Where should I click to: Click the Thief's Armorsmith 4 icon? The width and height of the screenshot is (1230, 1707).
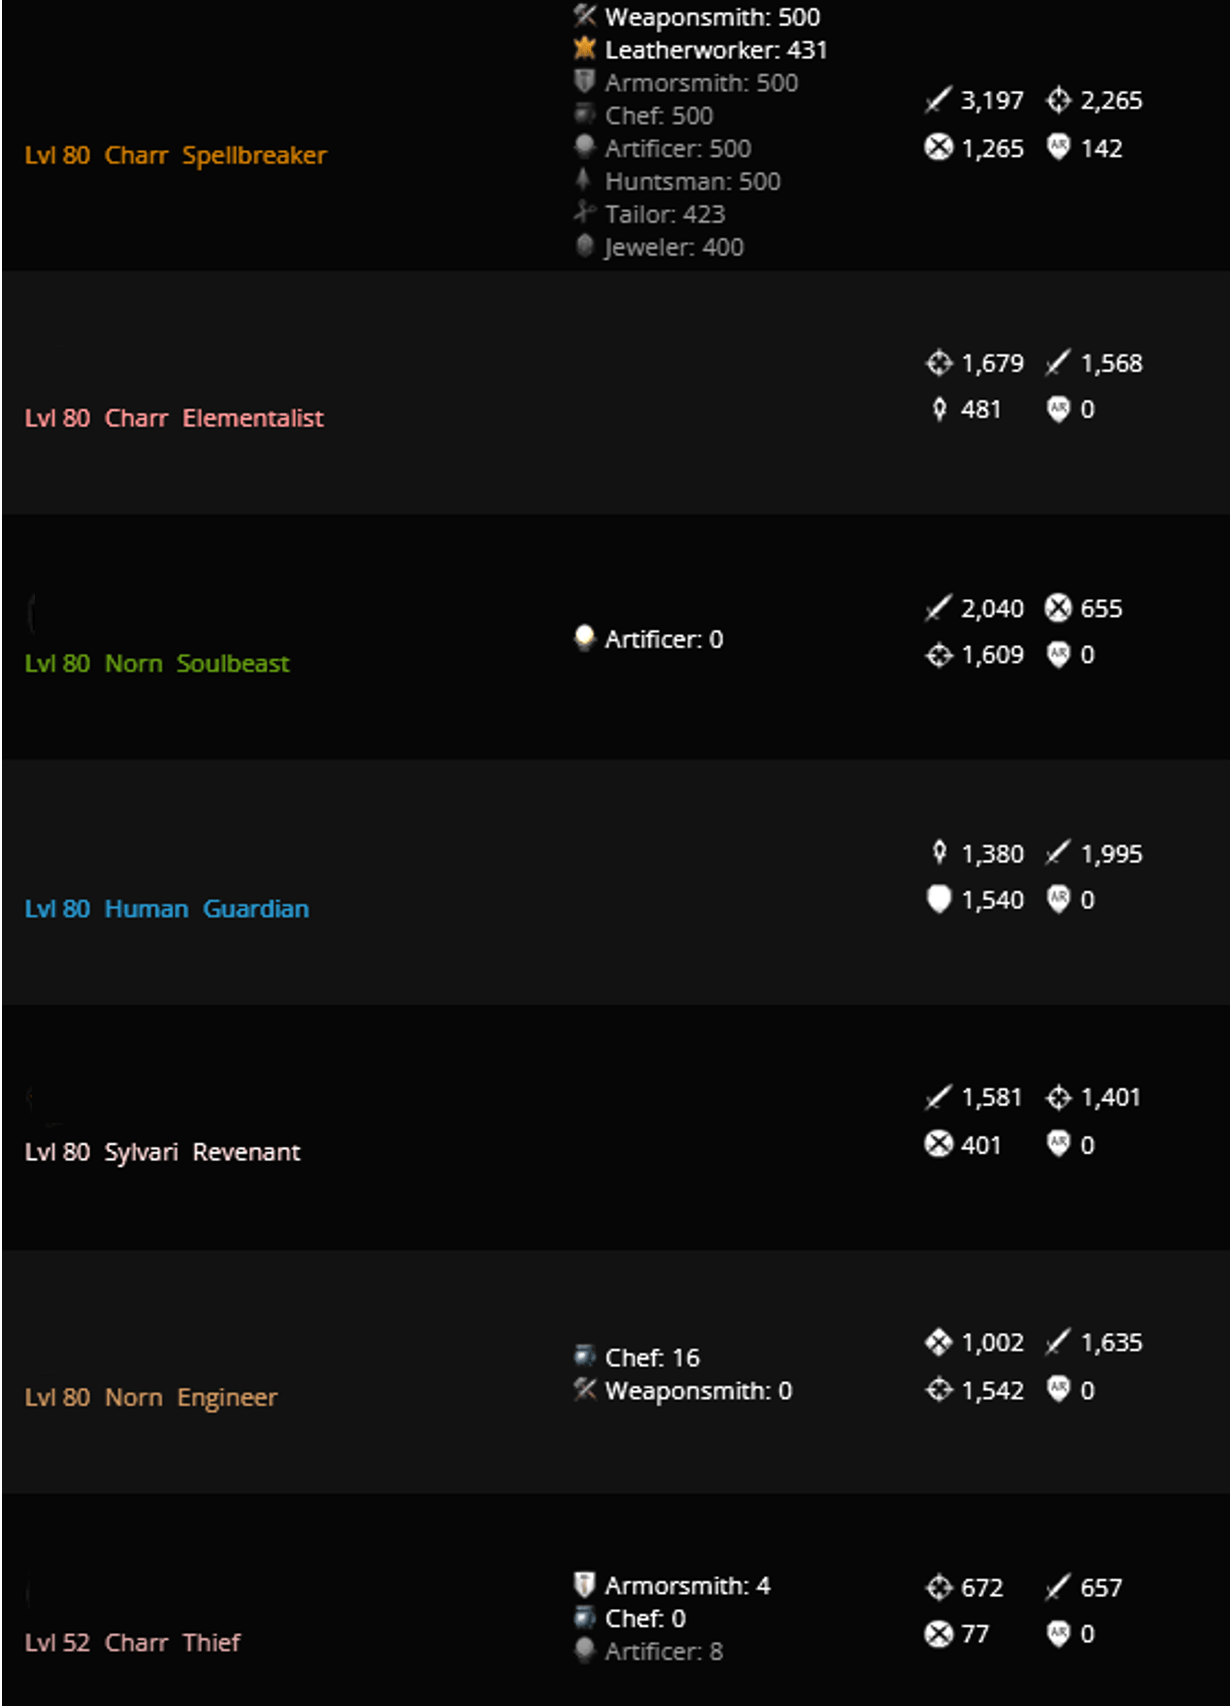(x=585, y=1585)
